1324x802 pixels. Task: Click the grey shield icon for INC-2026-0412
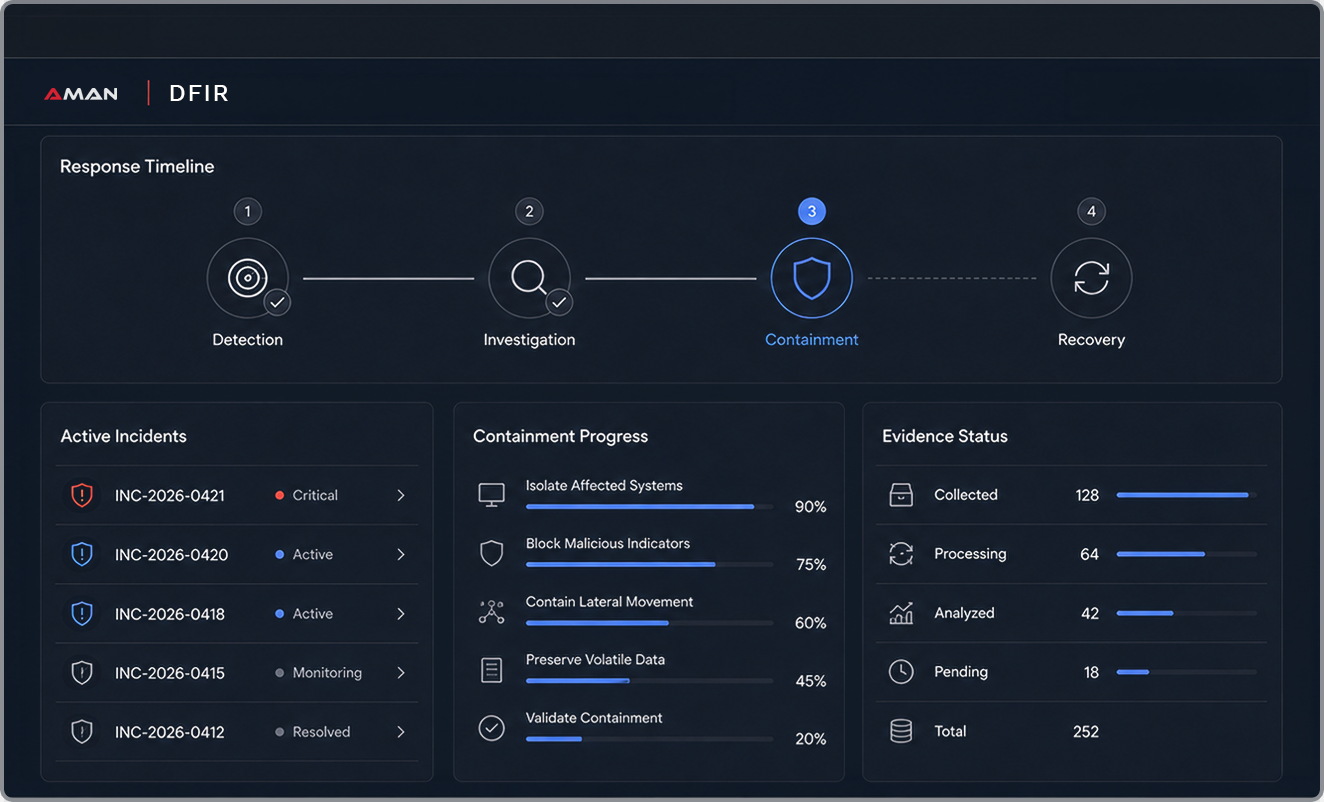(82, 732)
